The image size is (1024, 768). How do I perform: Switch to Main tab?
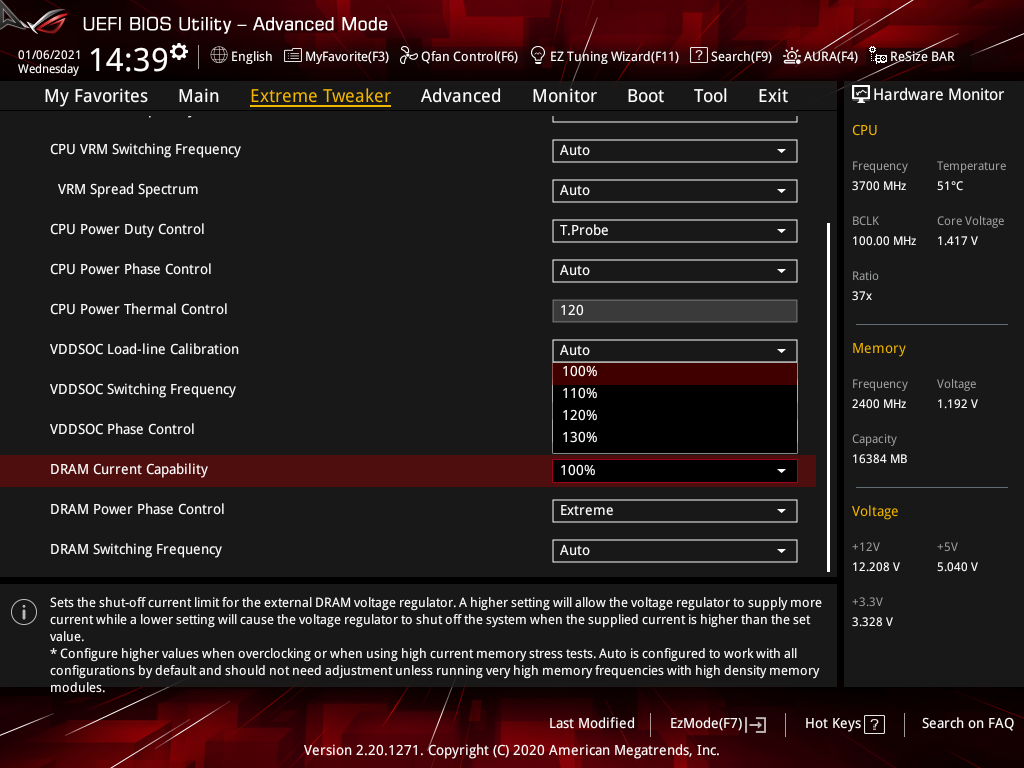click(x=199, y=96)
